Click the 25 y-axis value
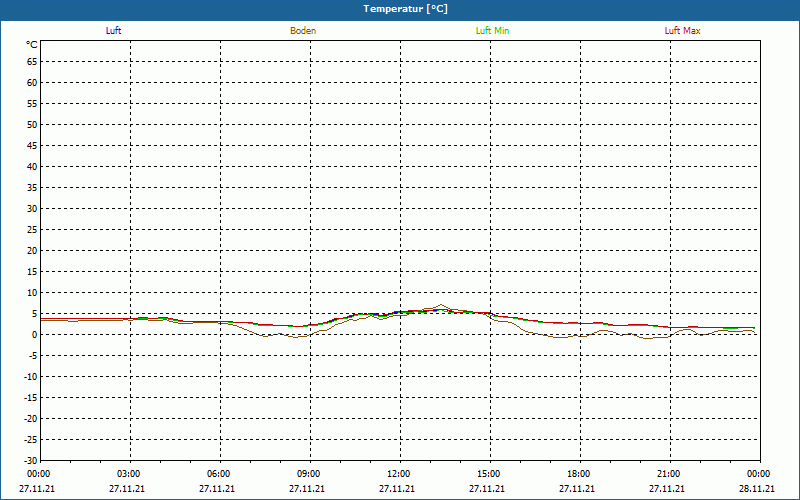The height and width of the screenshot is (500, 800). tap(32, 230)
